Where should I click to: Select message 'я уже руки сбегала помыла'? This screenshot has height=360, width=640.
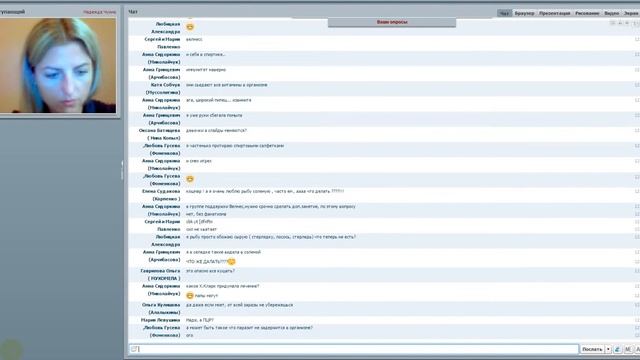point(214,116)
